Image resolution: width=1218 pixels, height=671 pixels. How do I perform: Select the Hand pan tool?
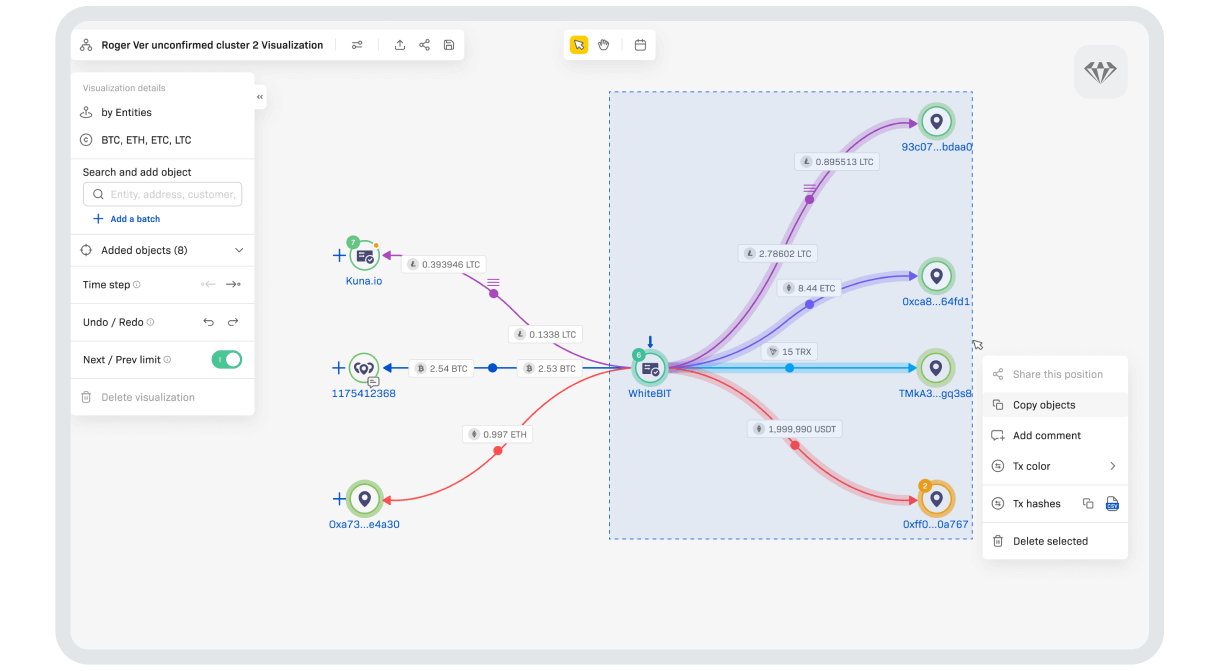click(x=603, y=44)
